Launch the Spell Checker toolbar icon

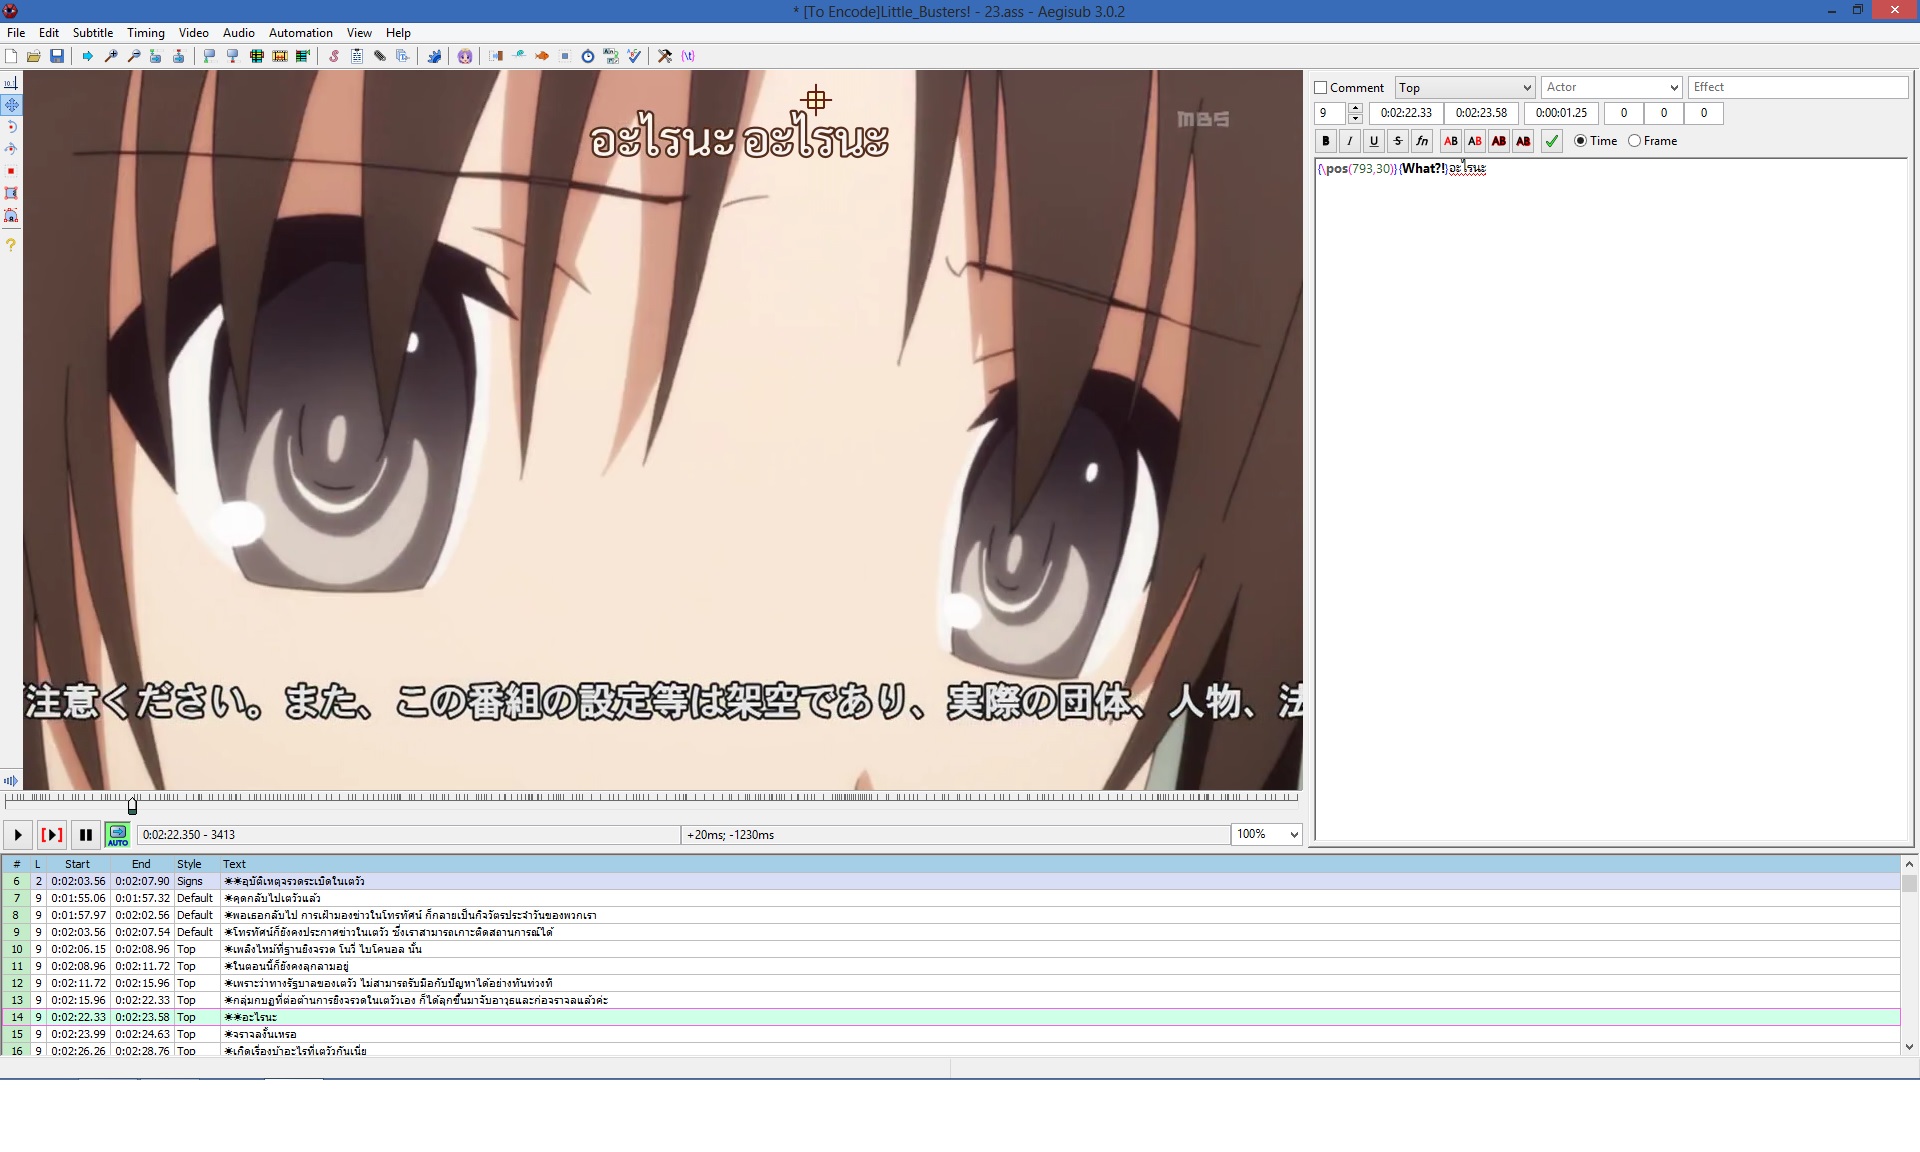(x=634, y=56)
